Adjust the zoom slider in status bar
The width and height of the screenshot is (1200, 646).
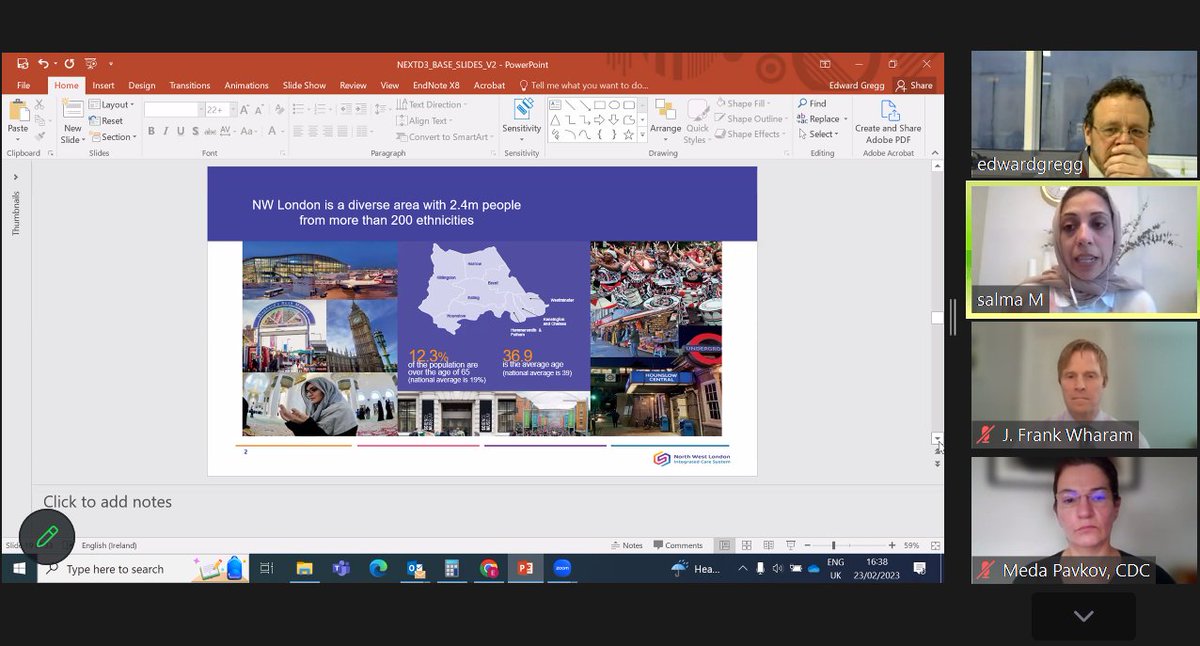(833, 545)
